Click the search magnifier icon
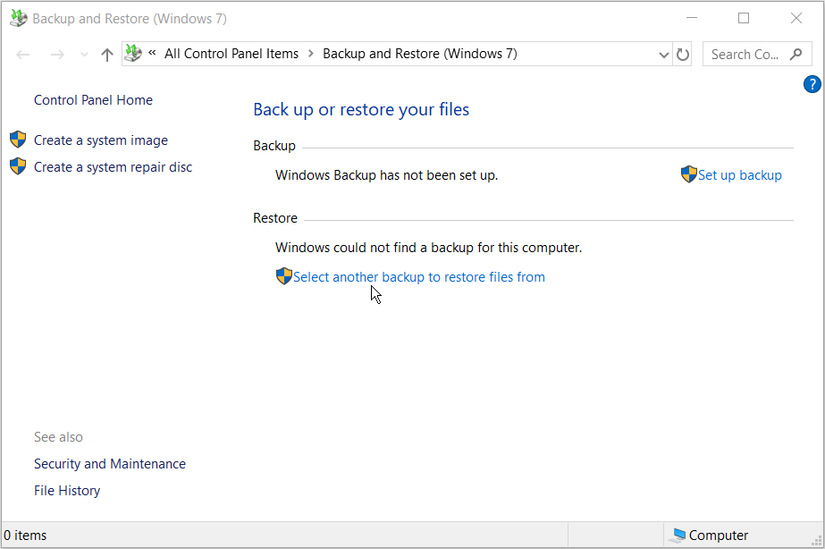This screenshot has height=549, width=825. click(796, 54)
